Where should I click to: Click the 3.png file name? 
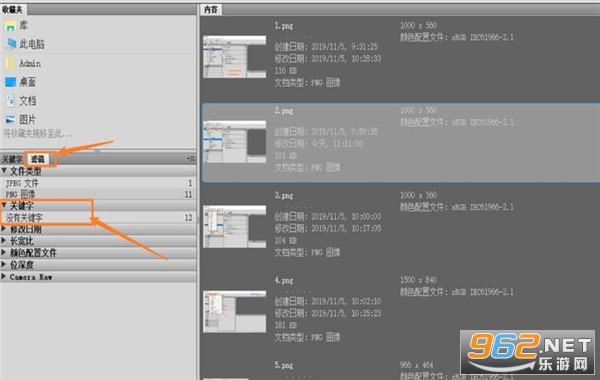coord(284,196)
